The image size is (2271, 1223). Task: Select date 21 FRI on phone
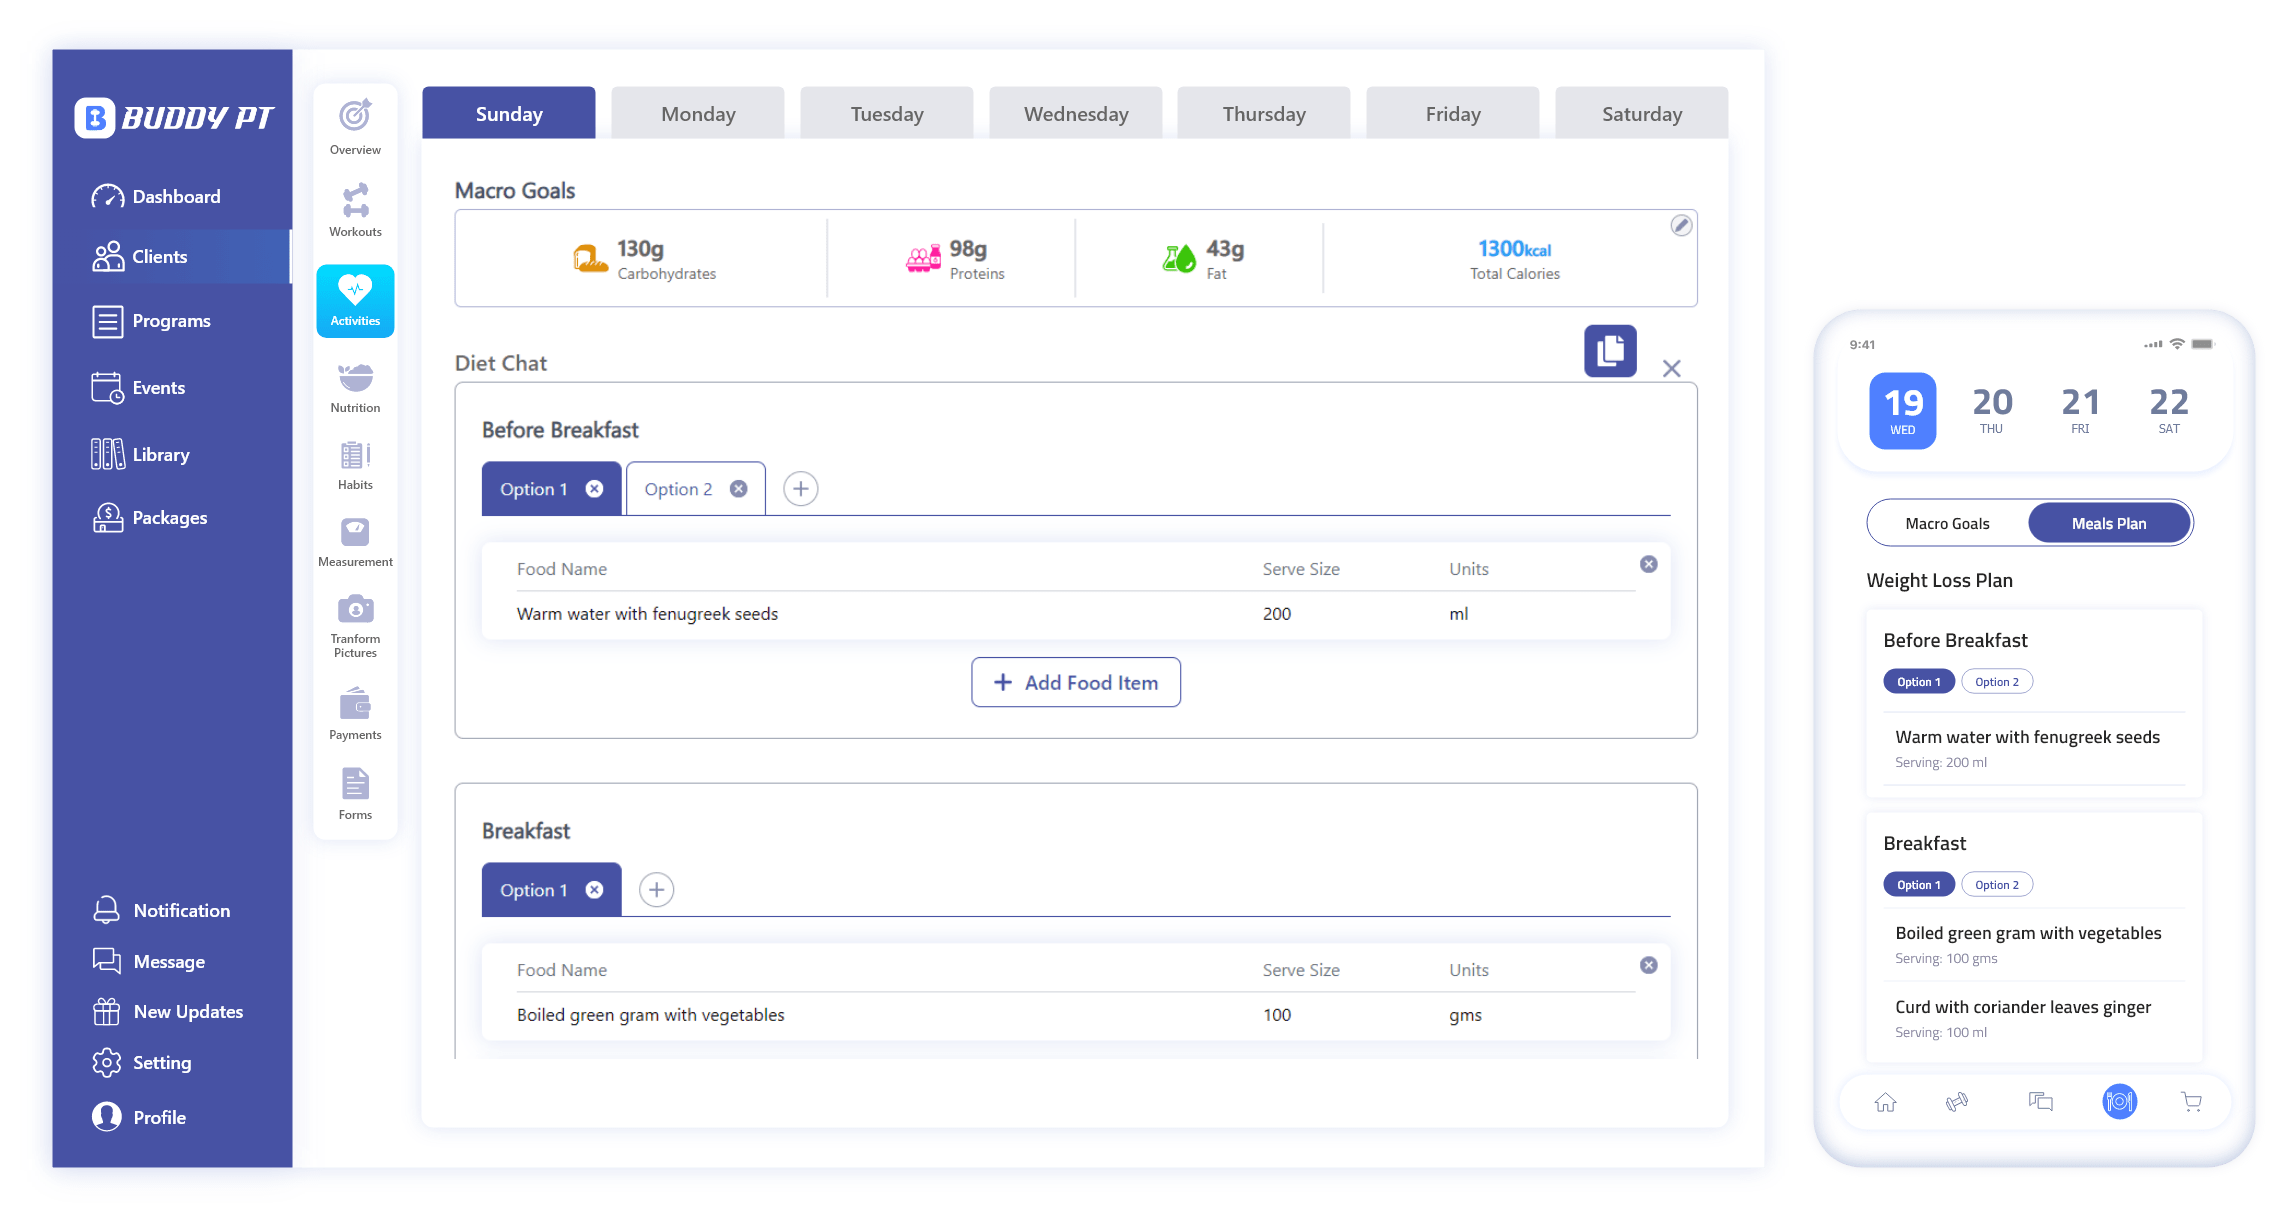tap(2080, 411)
